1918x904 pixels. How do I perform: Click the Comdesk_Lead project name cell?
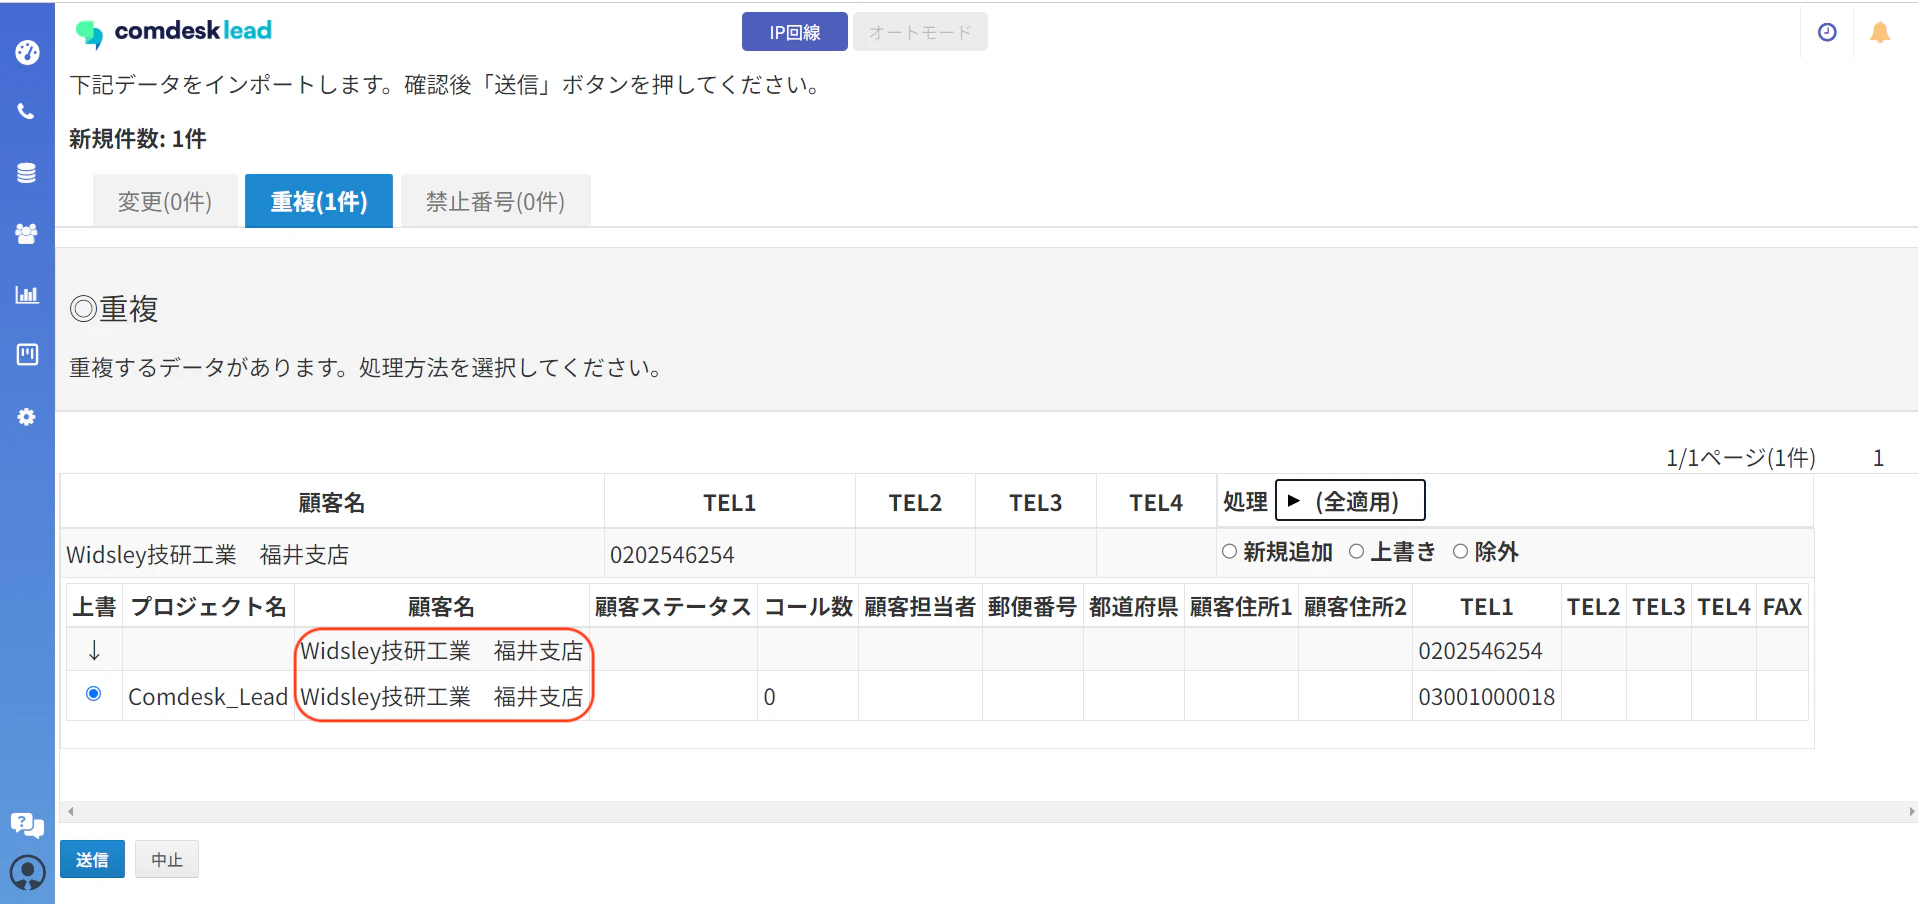pos(208,697)
